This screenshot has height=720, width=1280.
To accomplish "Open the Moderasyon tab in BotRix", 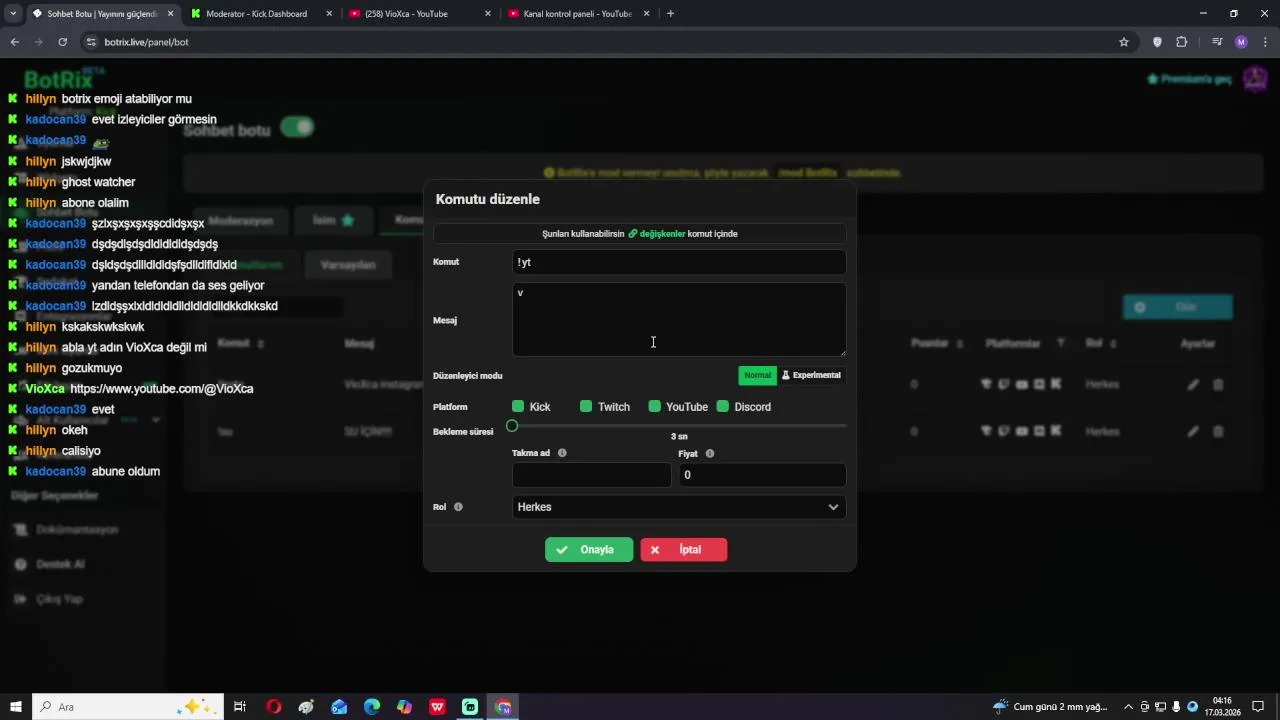I will click(240, 220).
